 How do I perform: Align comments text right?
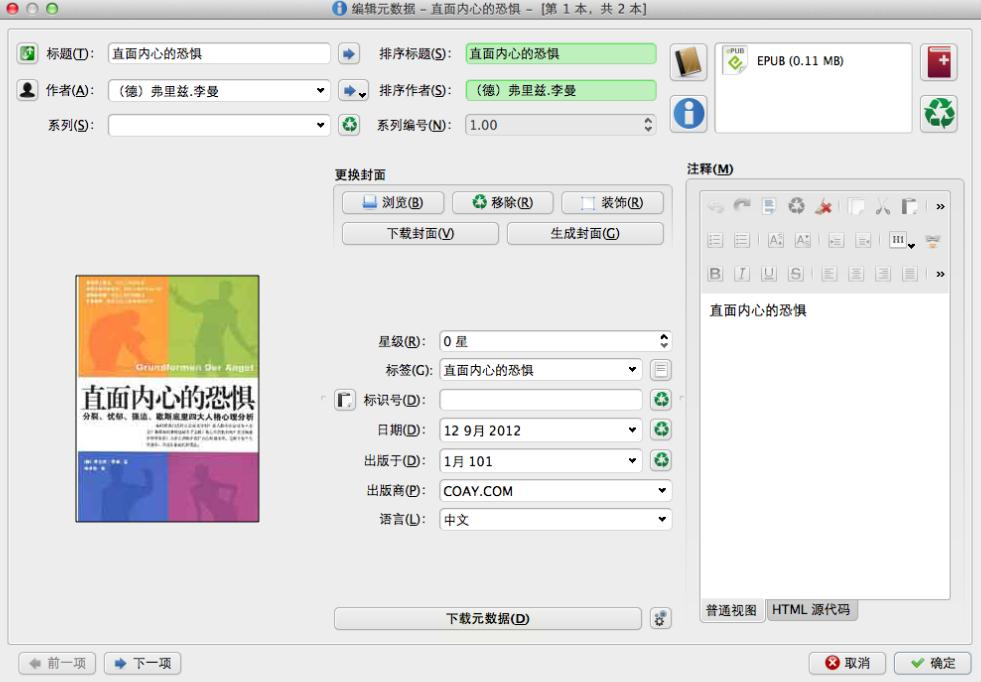pyautogui.click(x=883, y=273)
